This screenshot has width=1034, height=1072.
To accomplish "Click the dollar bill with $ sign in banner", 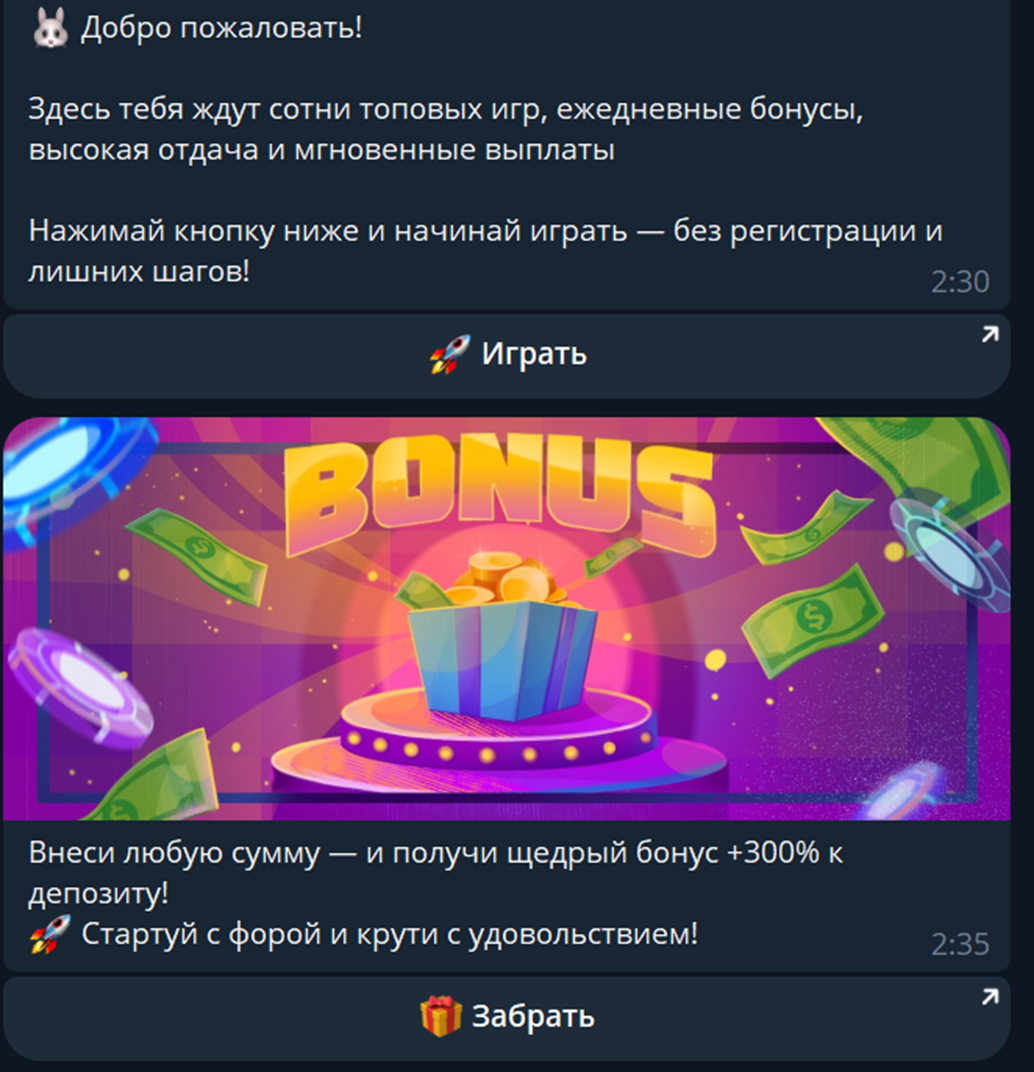I will point(812,620).
